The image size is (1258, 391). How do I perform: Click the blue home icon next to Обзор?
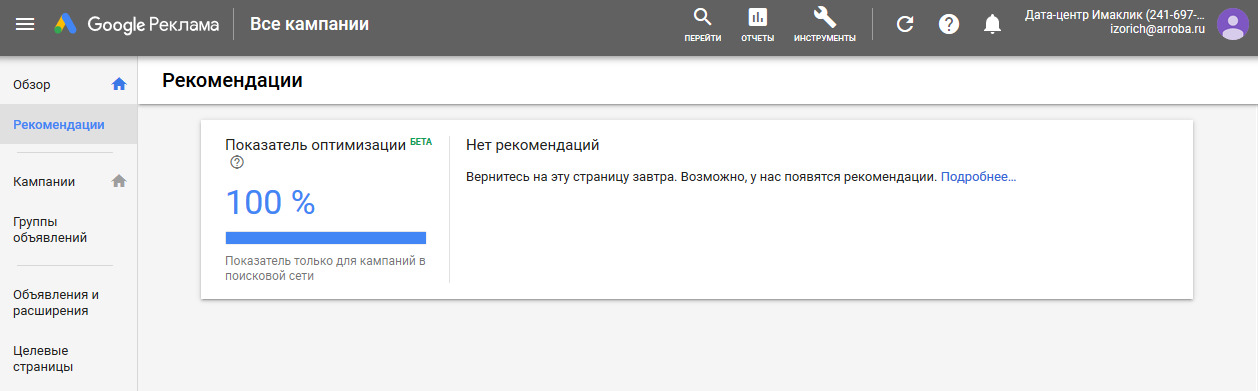[119, 84]
